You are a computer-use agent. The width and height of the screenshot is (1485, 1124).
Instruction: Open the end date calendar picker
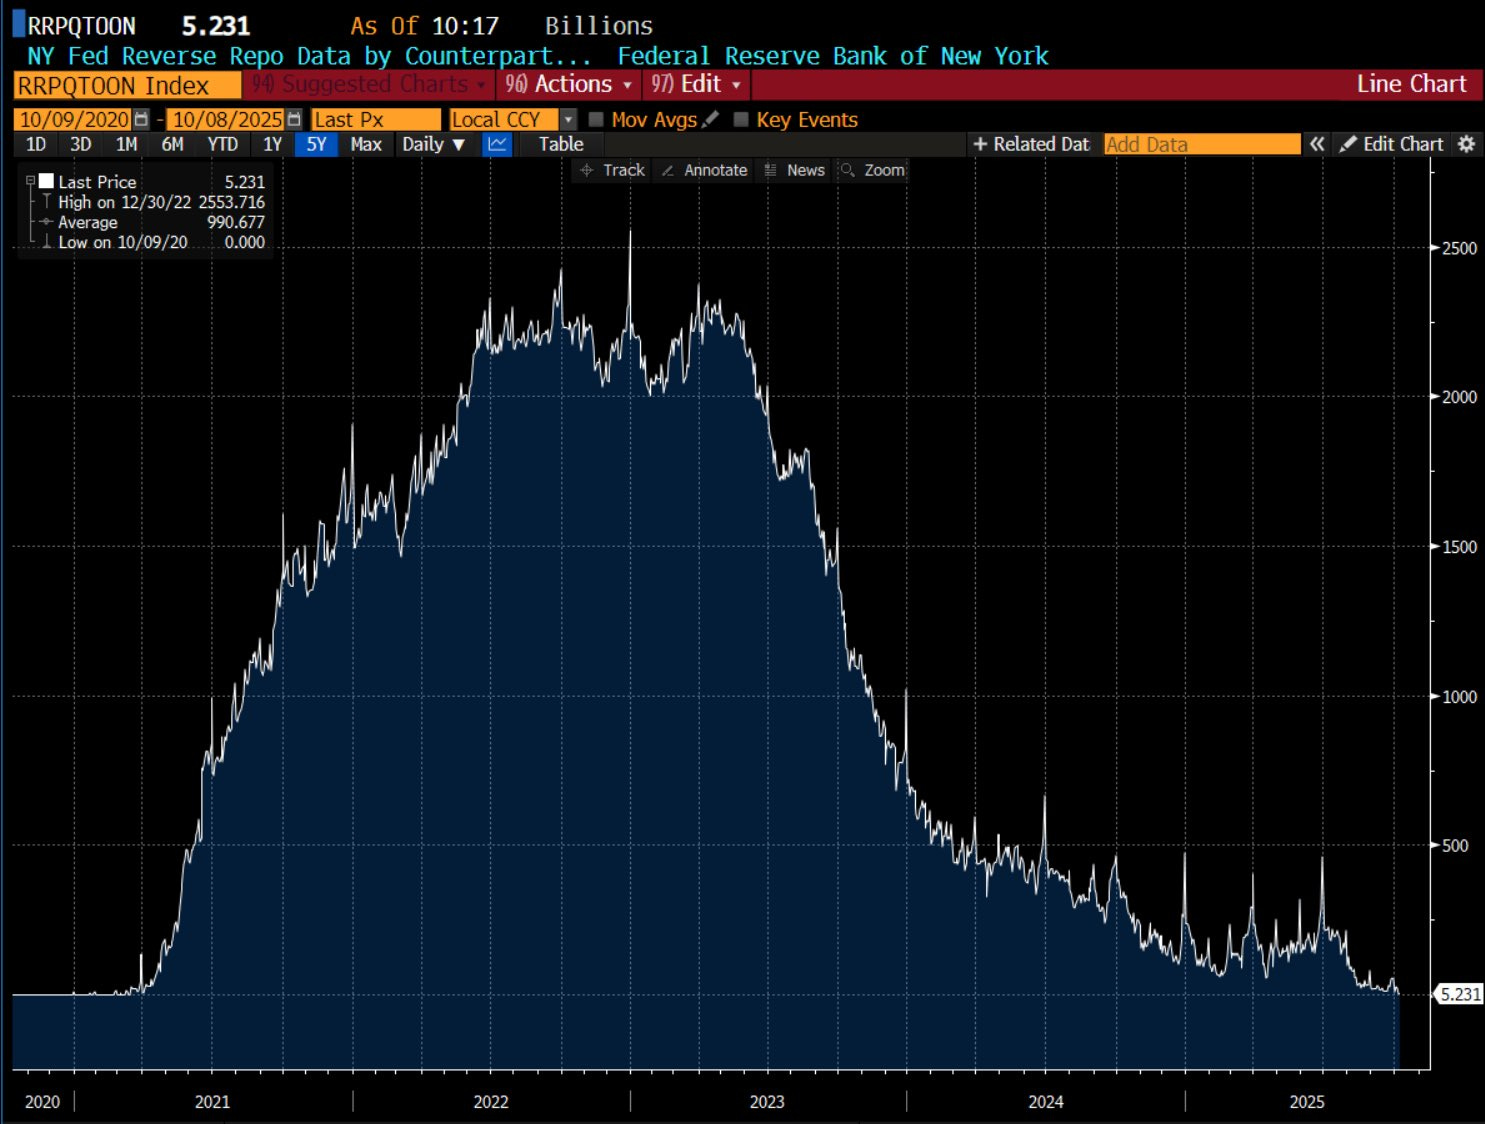point(294,120)
